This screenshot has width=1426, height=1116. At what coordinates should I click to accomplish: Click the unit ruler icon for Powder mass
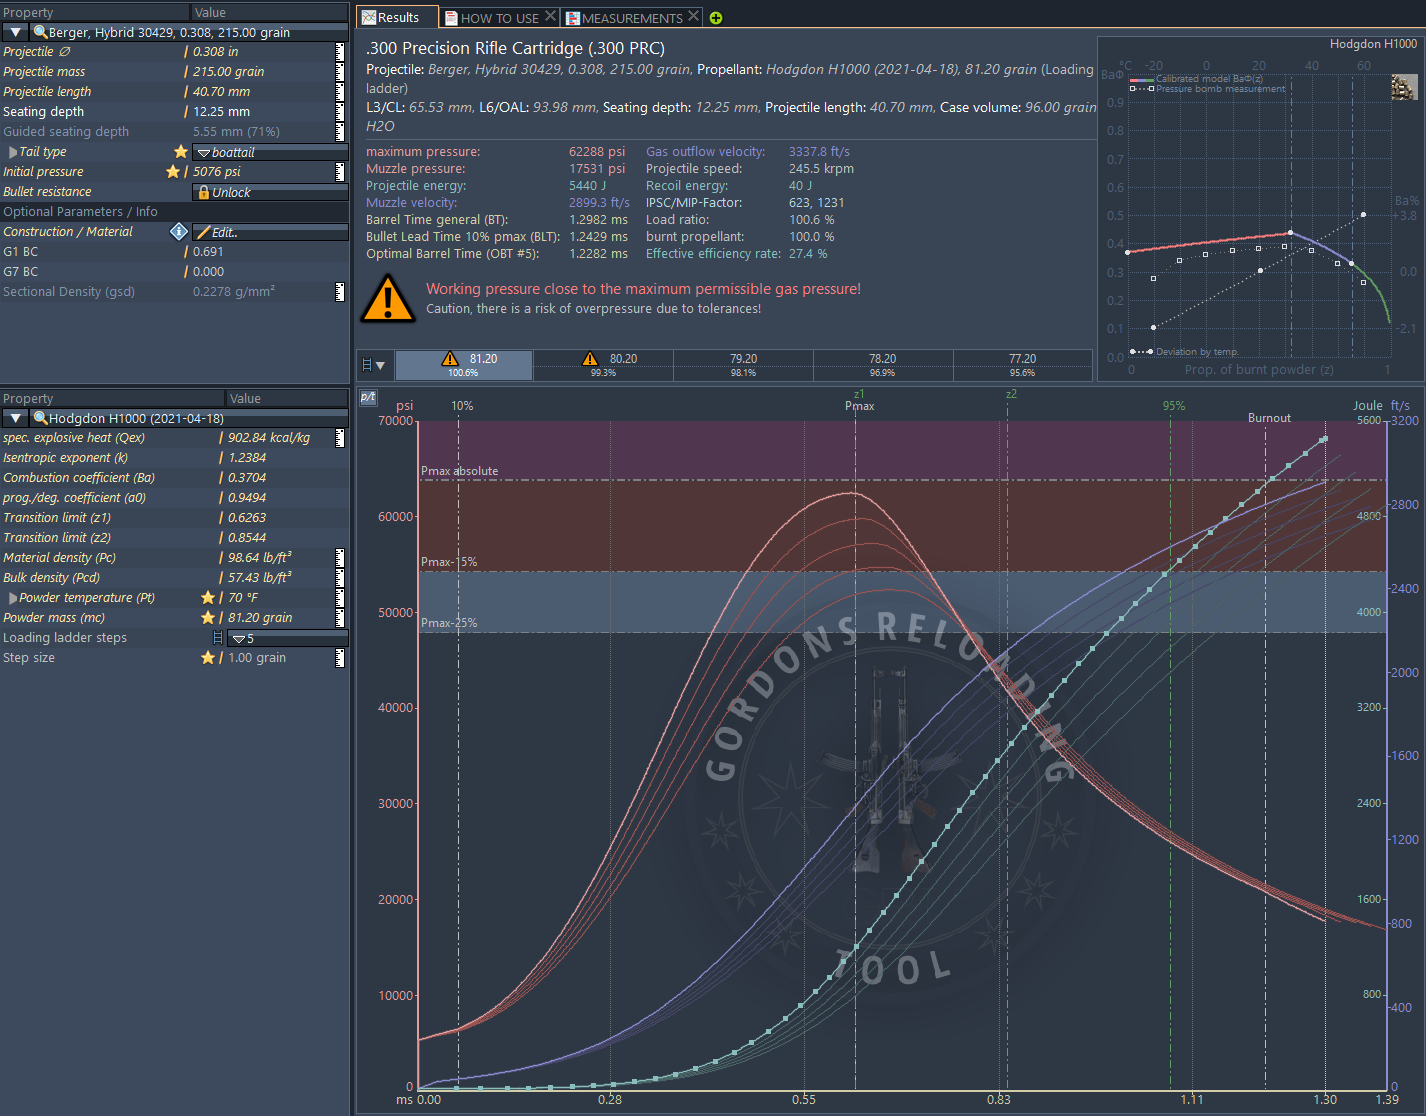[340, 618]
